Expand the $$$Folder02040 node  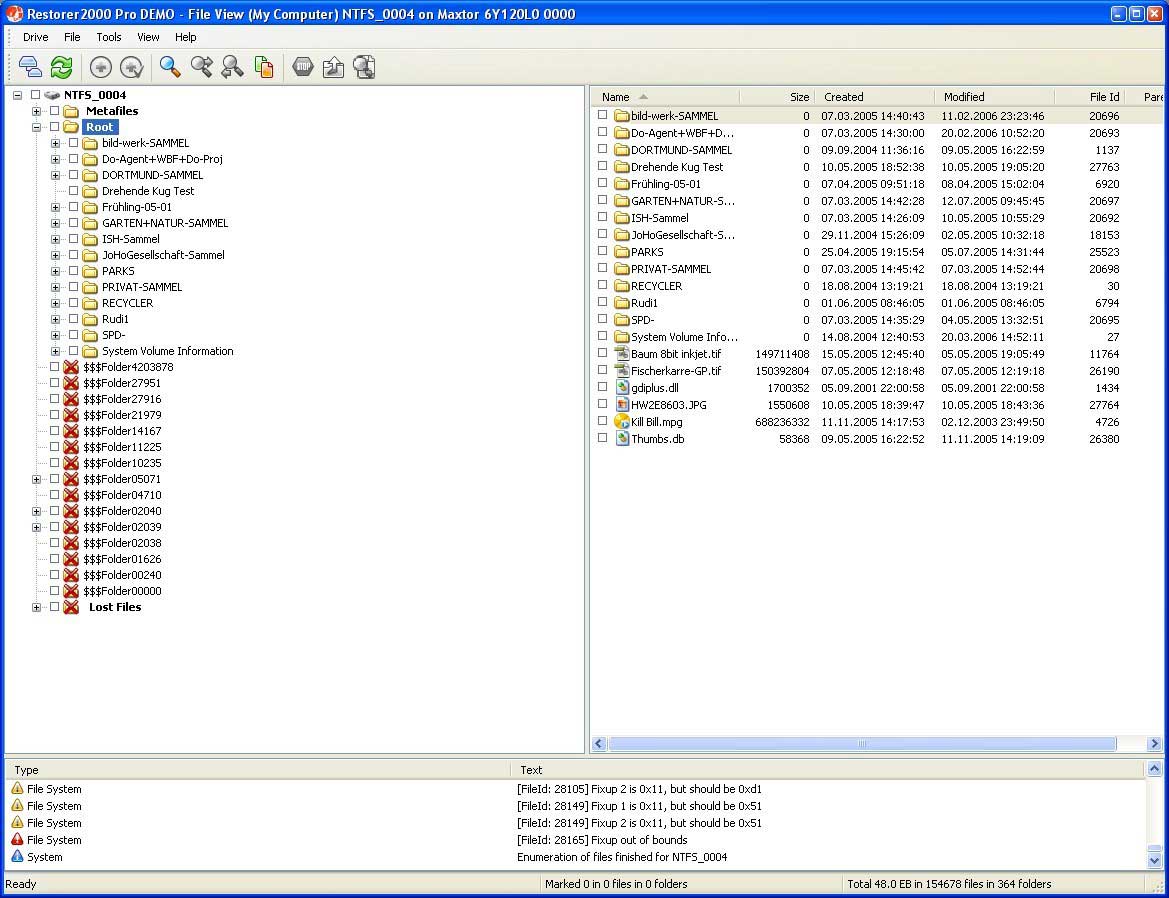click(36, 511)
